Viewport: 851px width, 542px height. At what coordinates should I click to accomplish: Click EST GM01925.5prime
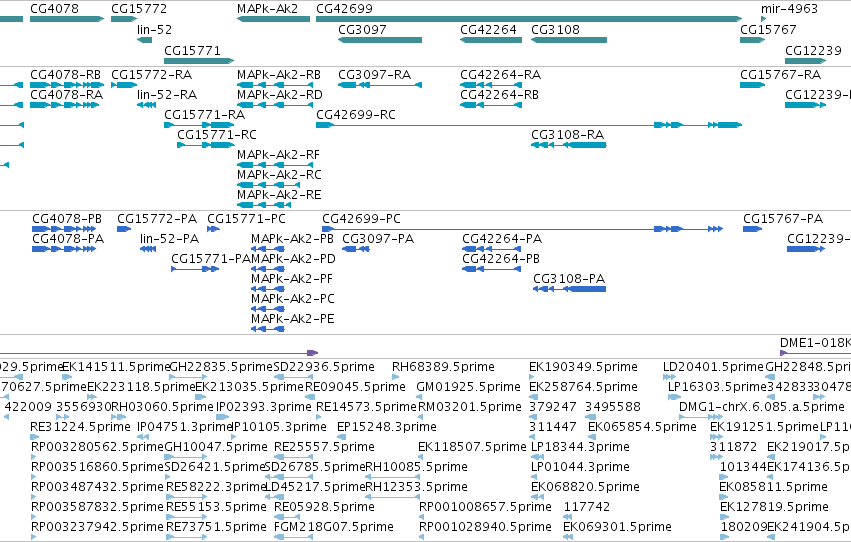[468, 387]
